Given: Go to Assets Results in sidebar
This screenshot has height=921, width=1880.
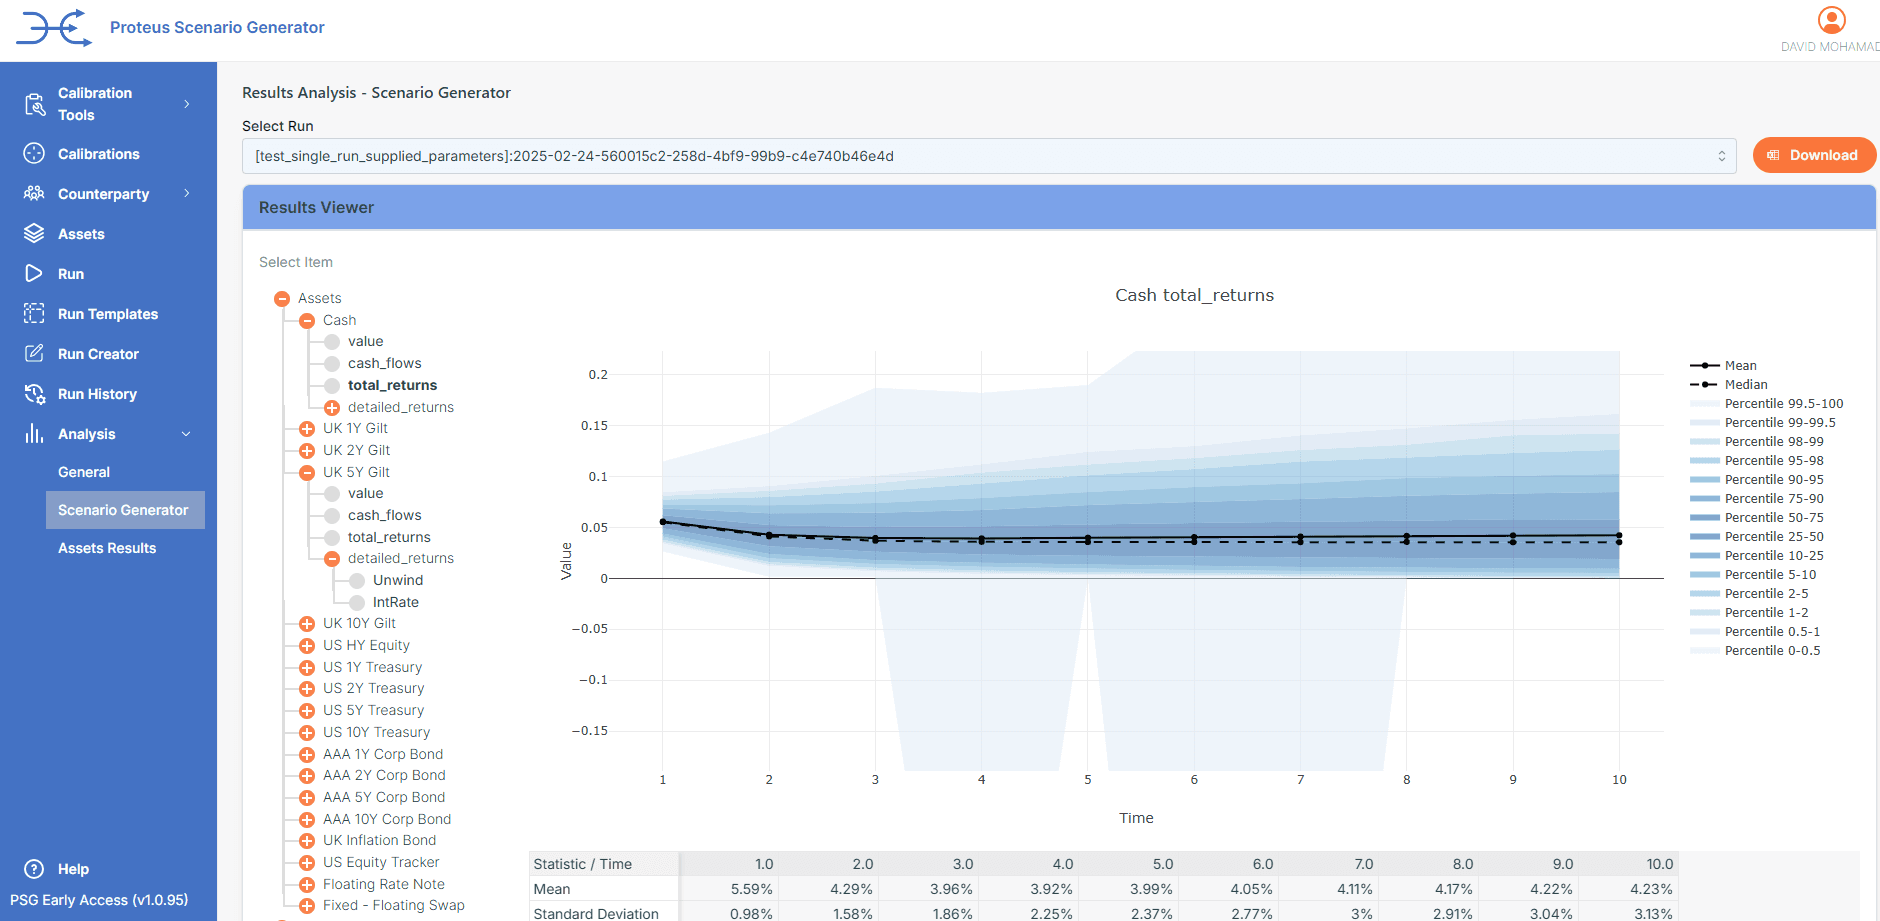Looking at the screenshot, I should [107, 548].
